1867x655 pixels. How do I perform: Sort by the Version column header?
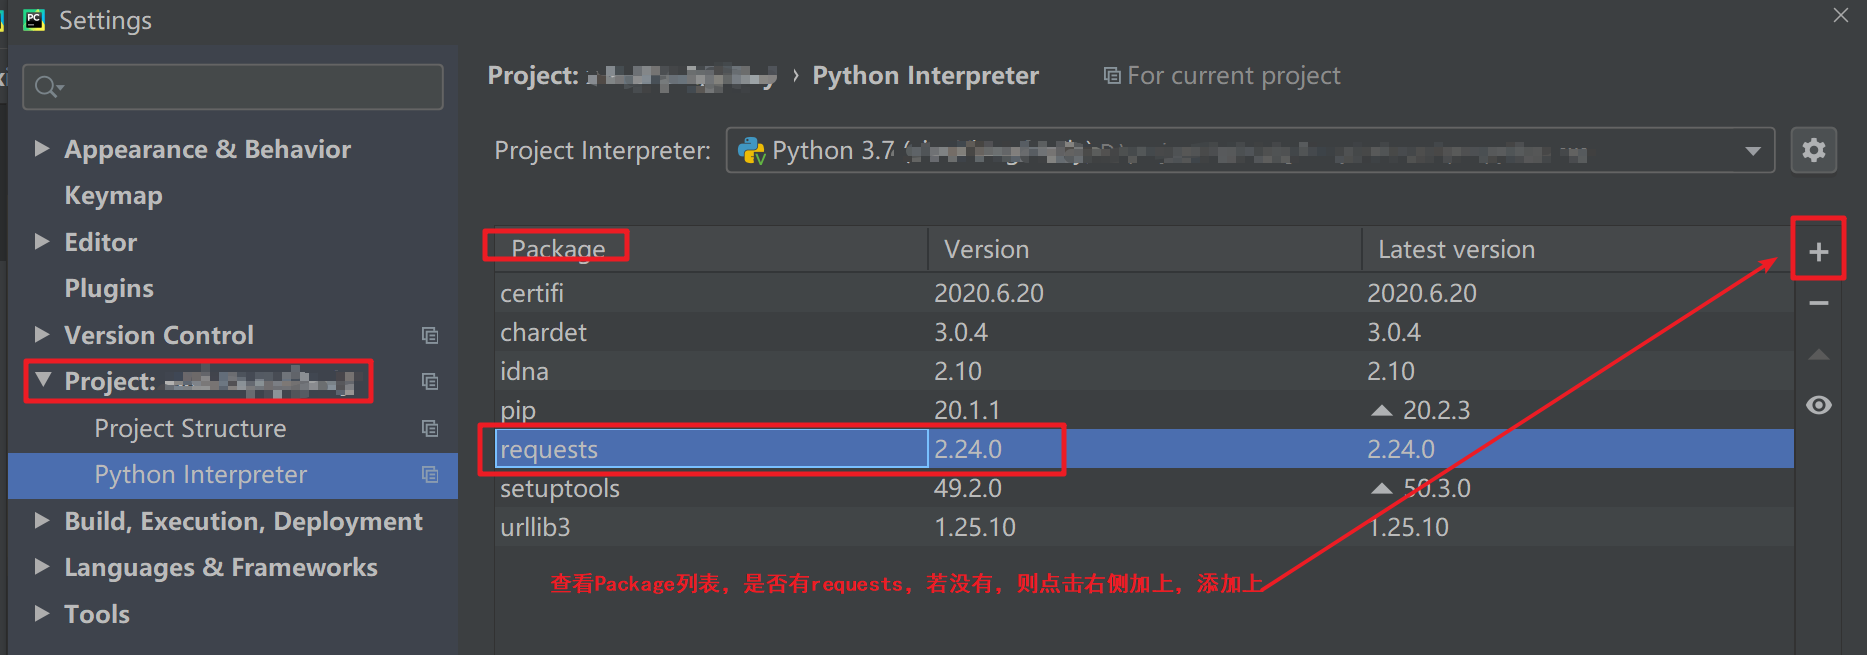(986, 249)
